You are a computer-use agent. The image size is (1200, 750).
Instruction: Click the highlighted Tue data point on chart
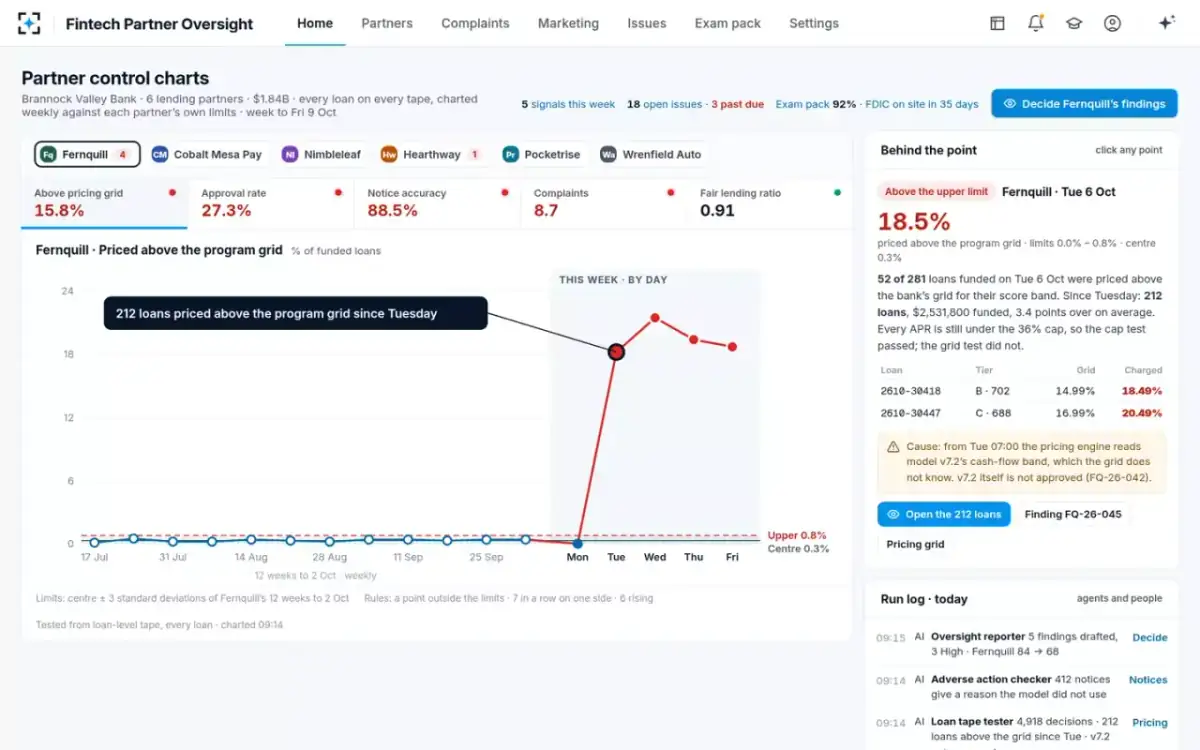pos(616,351)
